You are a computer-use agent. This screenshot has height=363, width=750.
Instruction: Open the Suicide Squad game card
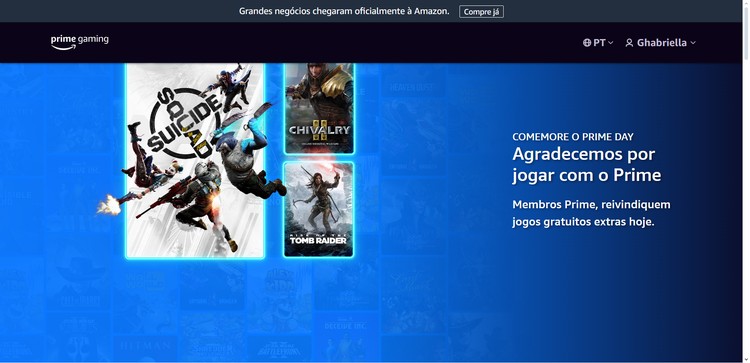point(195,161)
